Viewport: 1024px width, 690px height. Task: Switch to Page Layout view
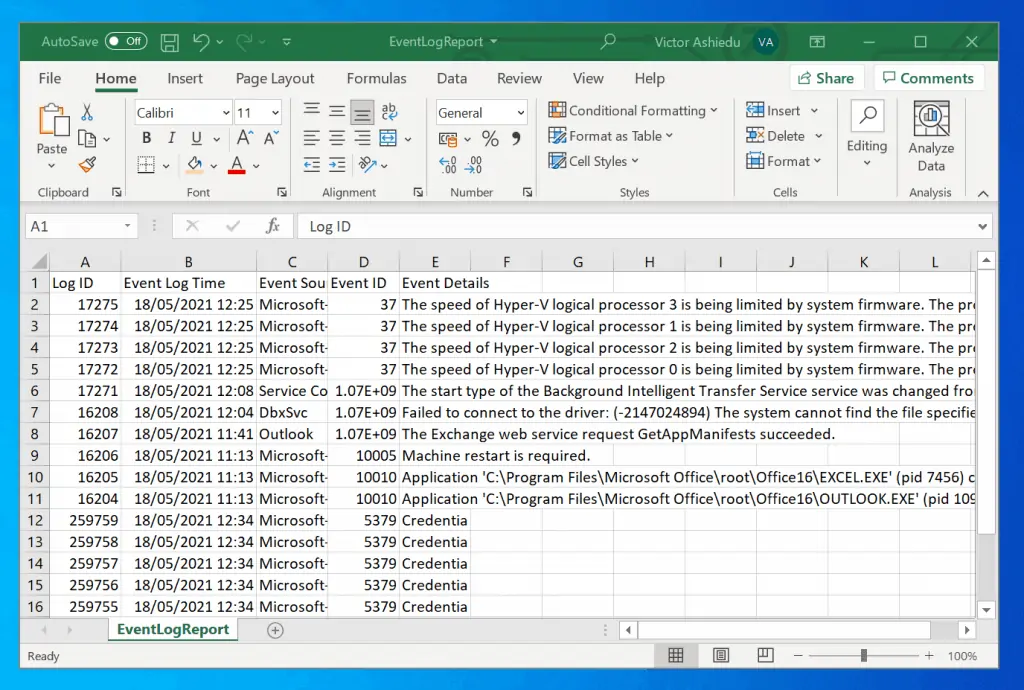[x=720, y=656]
